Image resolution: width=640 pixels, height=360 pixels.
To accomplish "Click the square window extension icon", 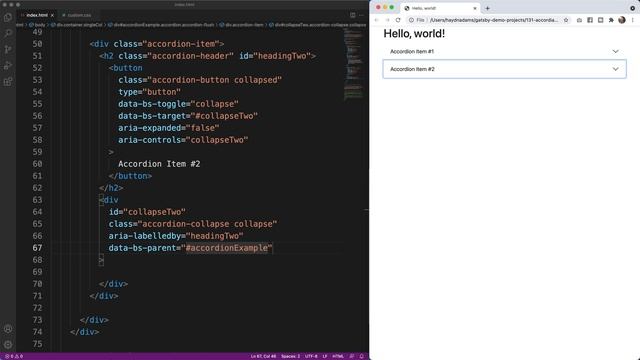I will [x=600, y=20].
